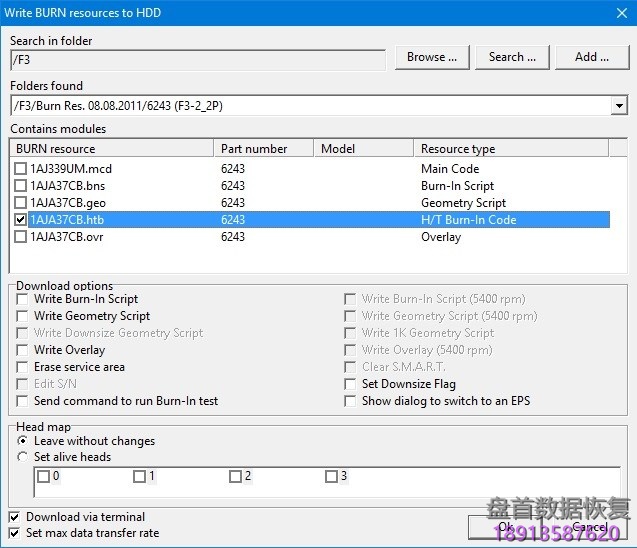The height and width of the screenshot is (548, 637).
Task: Toggle Set max data transfer rate
Action: (14, 533)
